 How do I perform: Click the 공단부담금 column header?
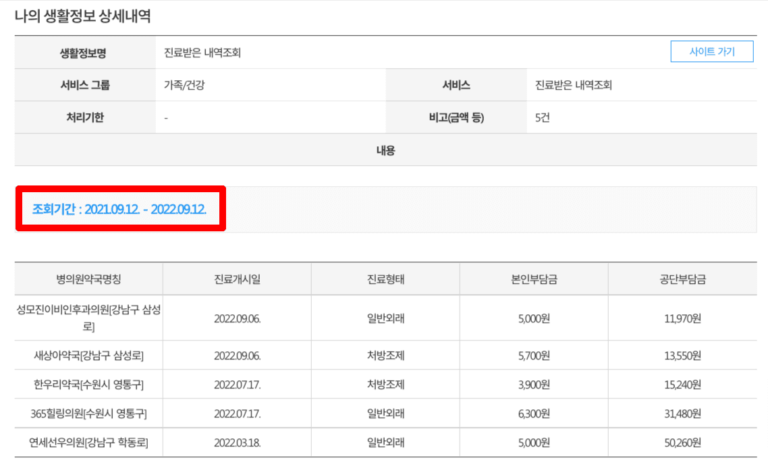[x=682, y=279]
